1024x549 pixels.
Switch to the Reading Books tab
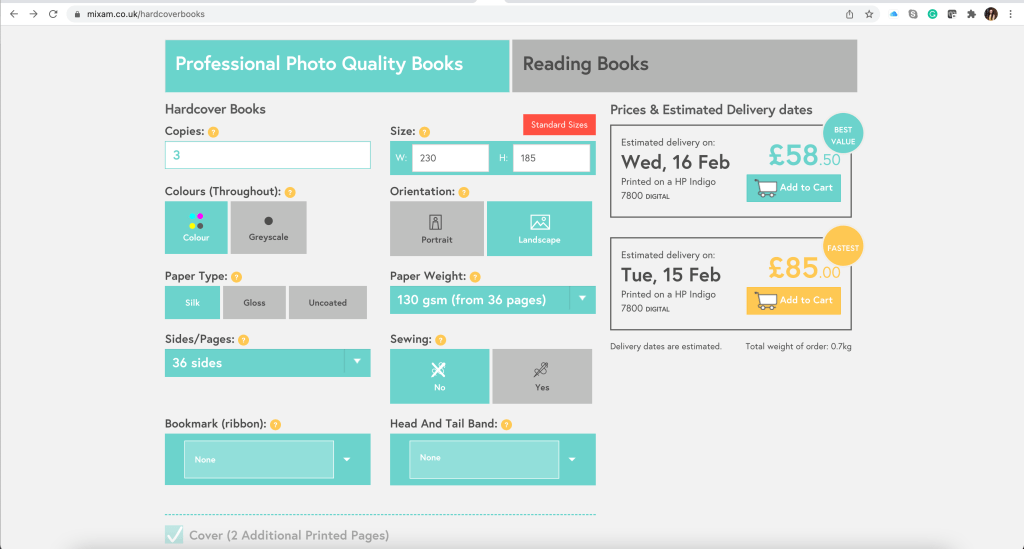click(x=684, y=65)
